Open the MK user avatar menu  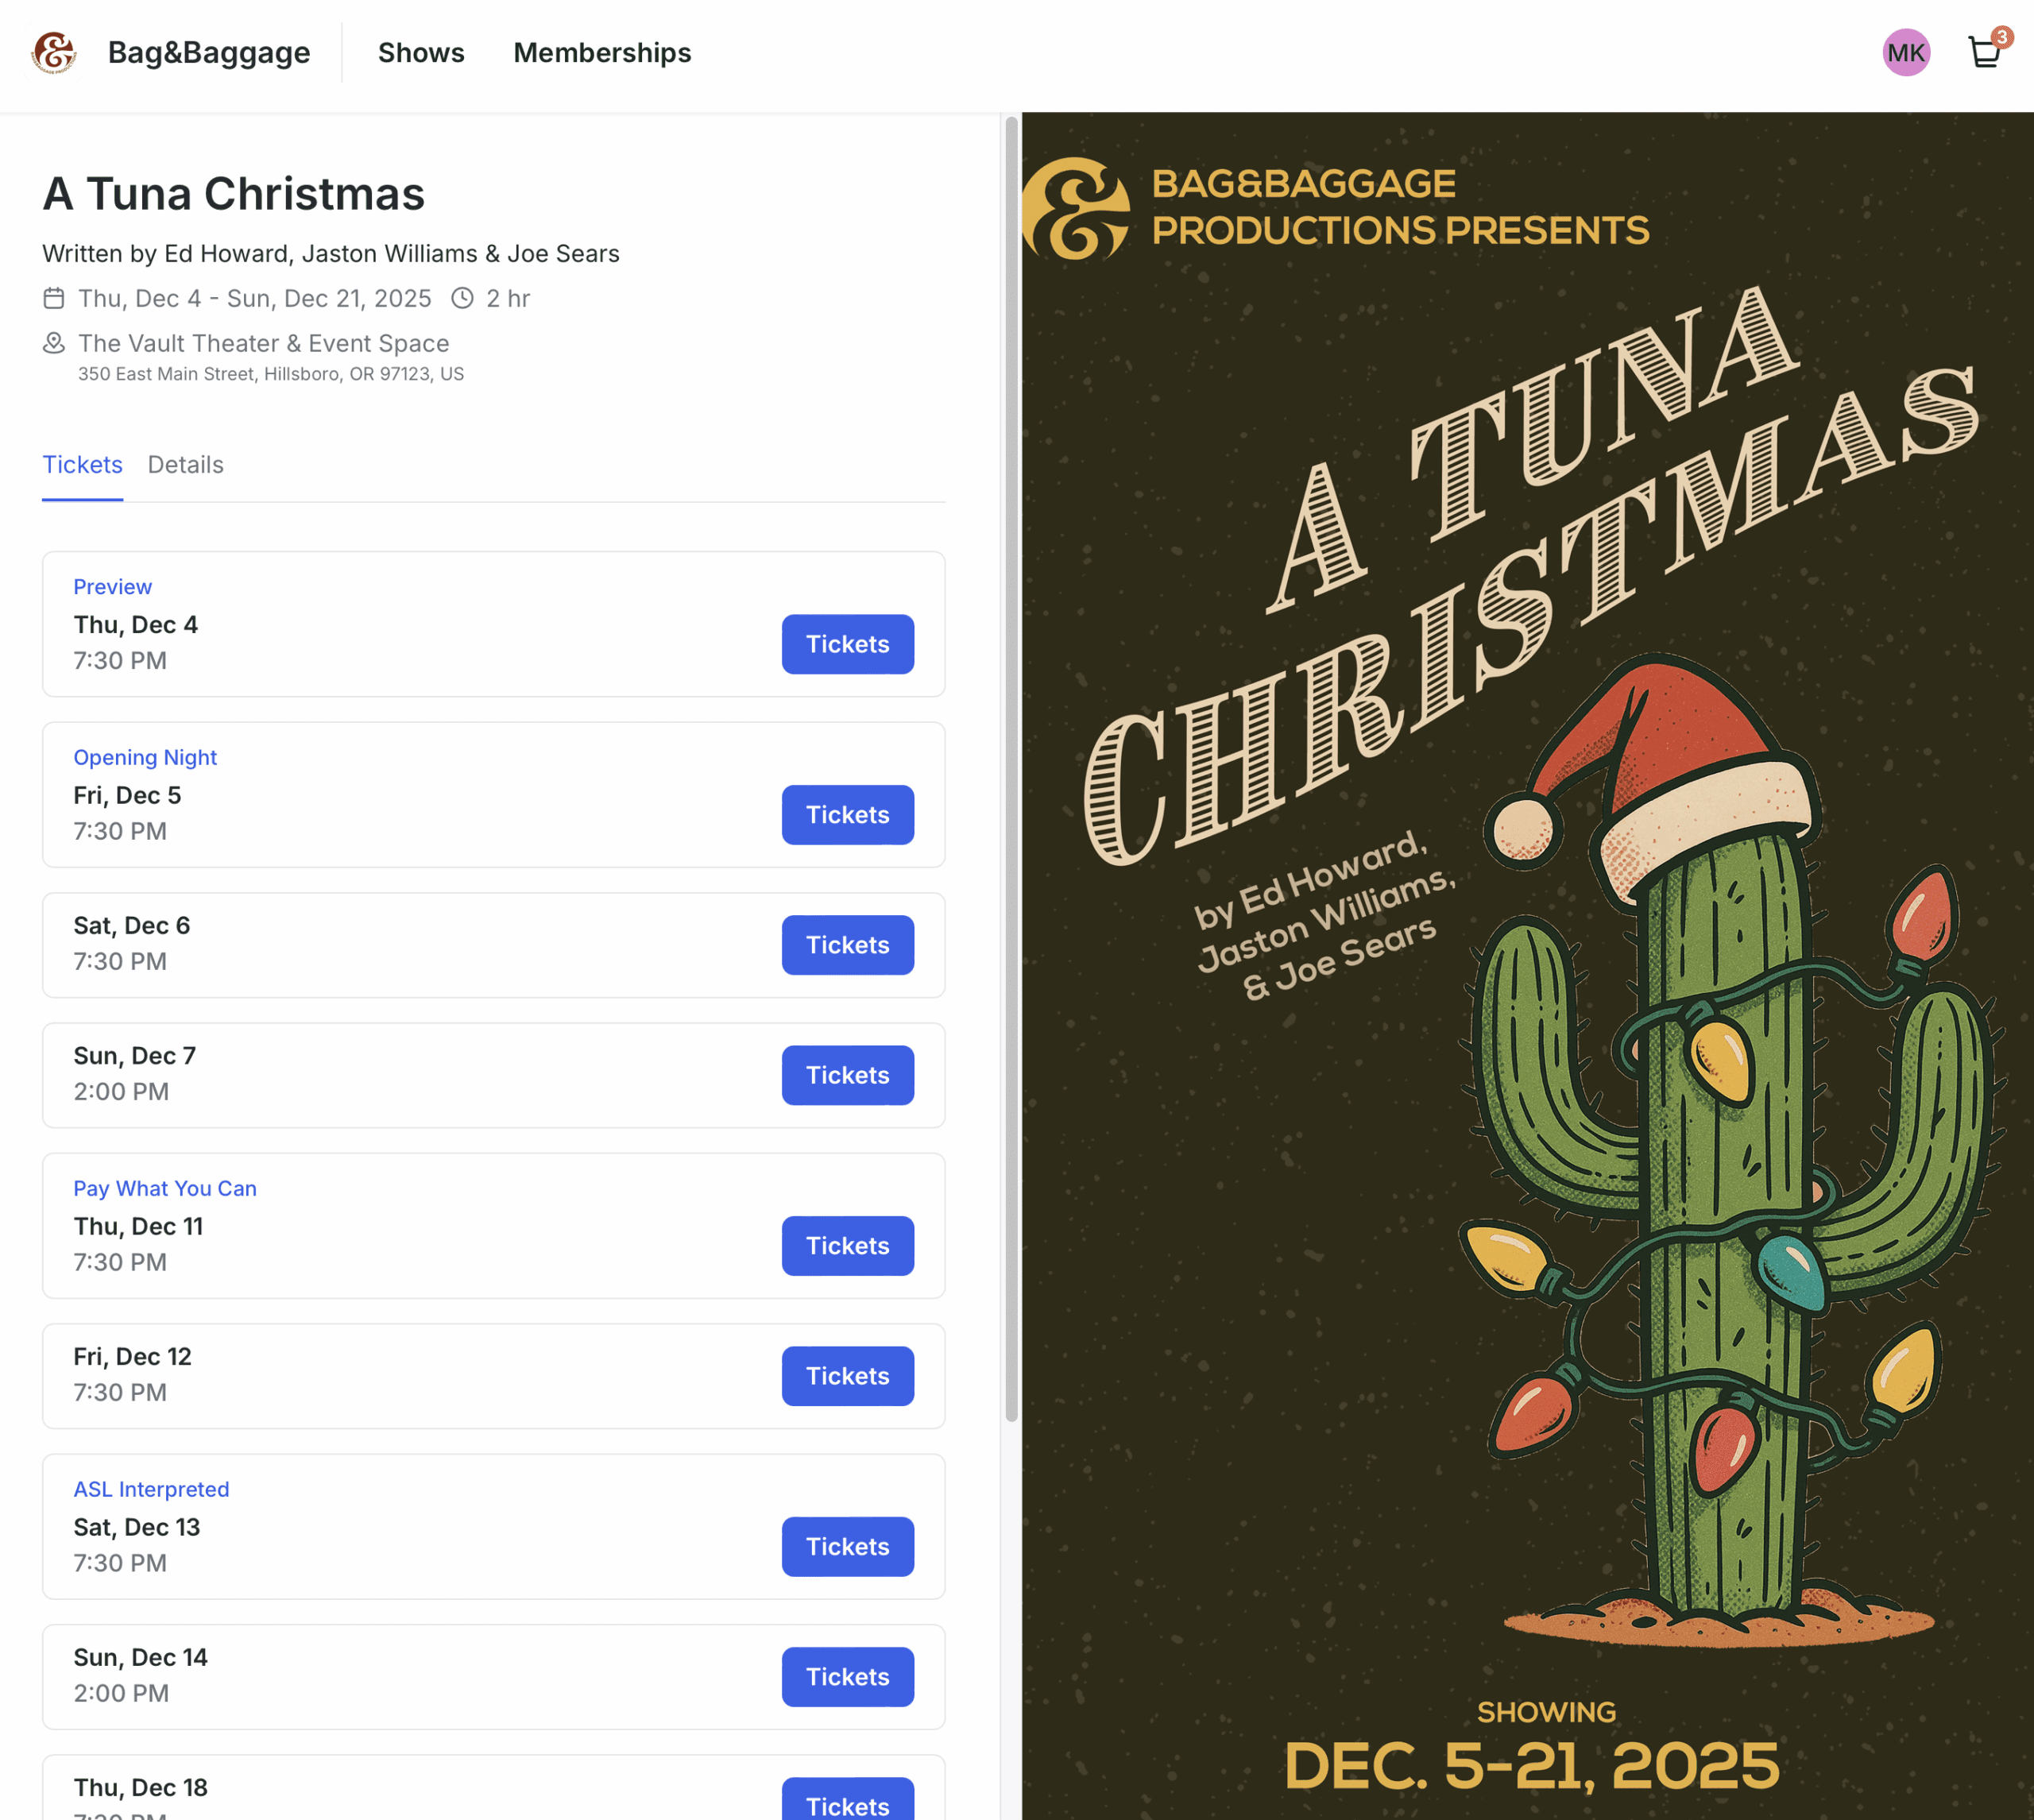[1905, 52]
